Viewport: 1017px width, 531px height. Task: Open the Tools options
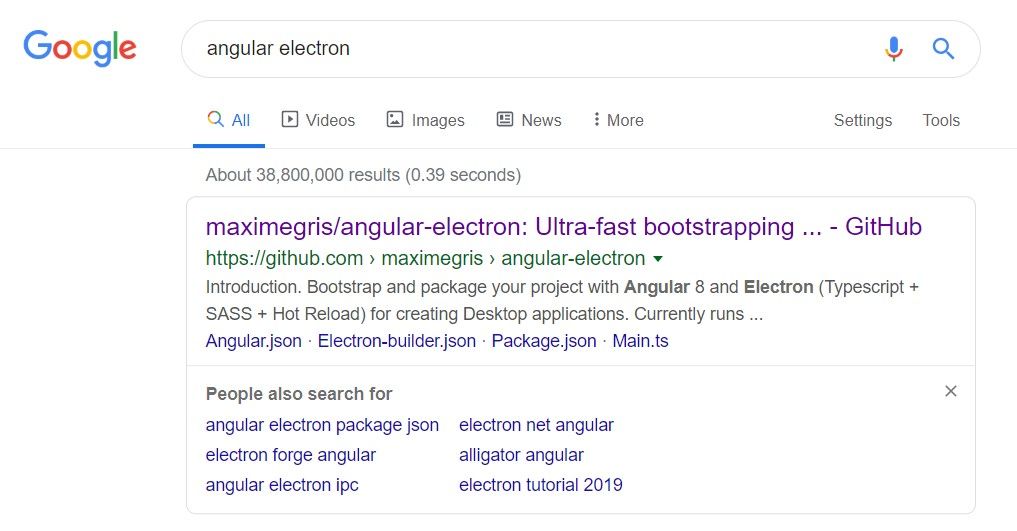(941, 120)
